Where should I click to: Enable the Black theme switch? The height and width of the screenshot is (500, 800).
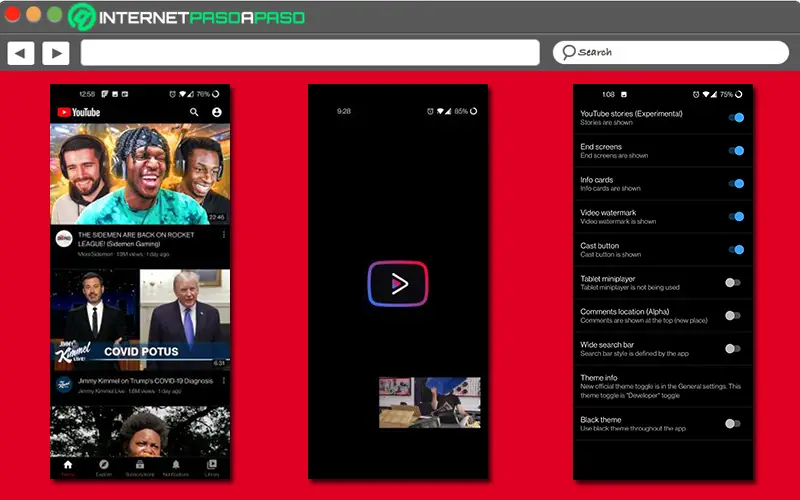coord(733,423)
